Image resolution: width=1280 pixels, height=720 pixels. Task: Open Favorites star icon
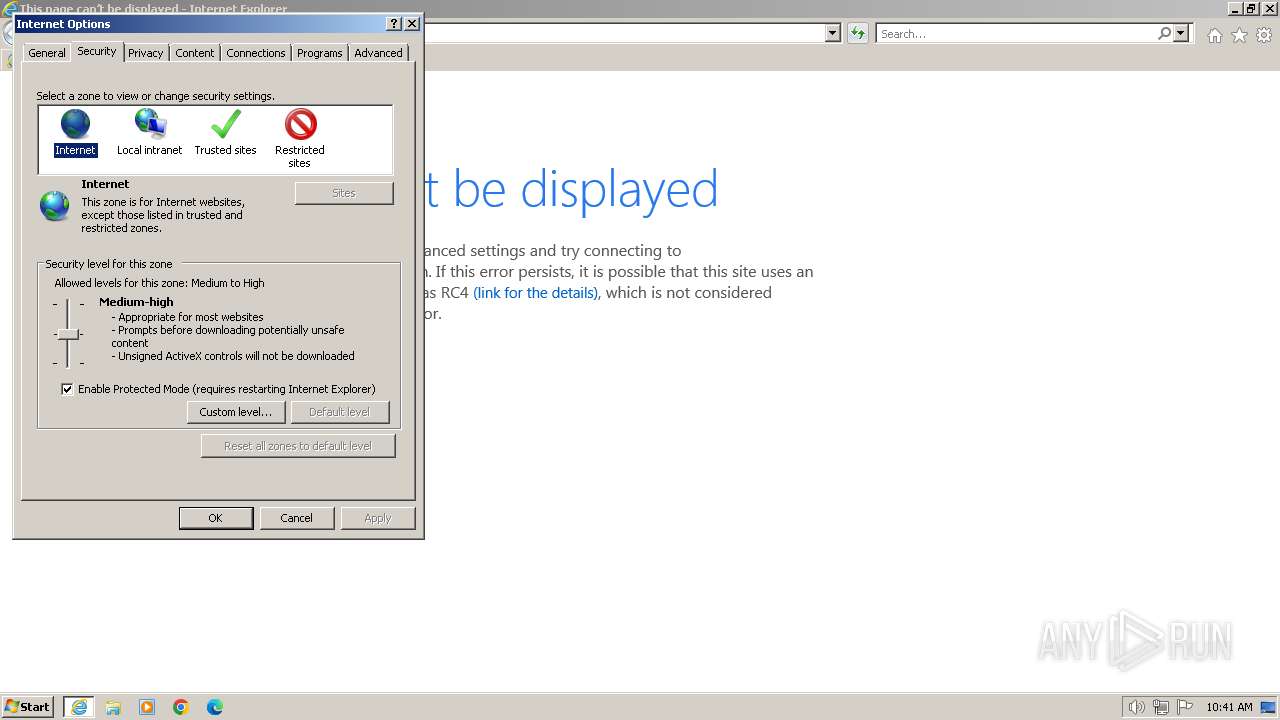tap(1239, 35)
